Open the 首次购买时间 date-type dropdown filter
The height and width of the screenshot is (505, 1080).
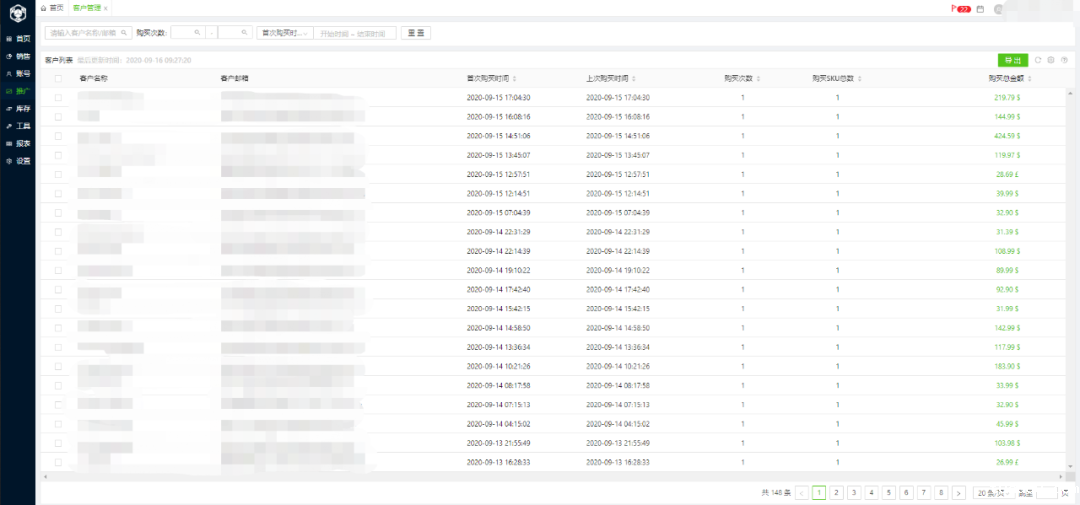point(284,33)
